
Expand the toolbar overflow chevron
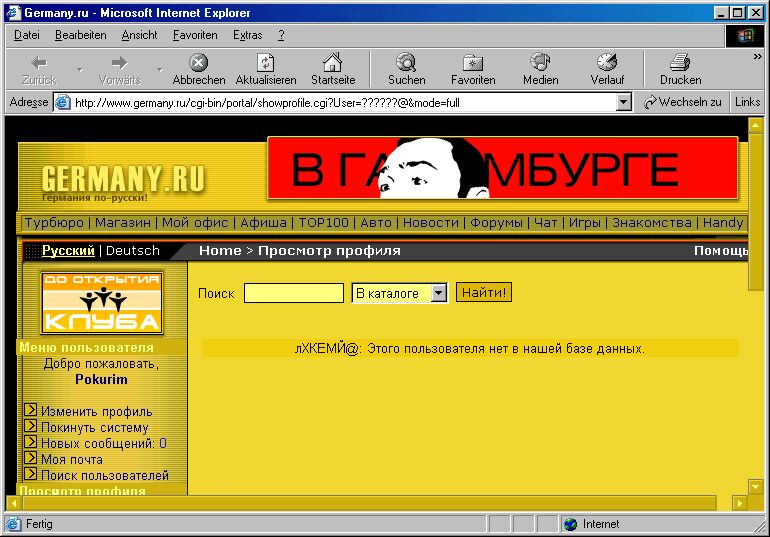coord(757,57)
